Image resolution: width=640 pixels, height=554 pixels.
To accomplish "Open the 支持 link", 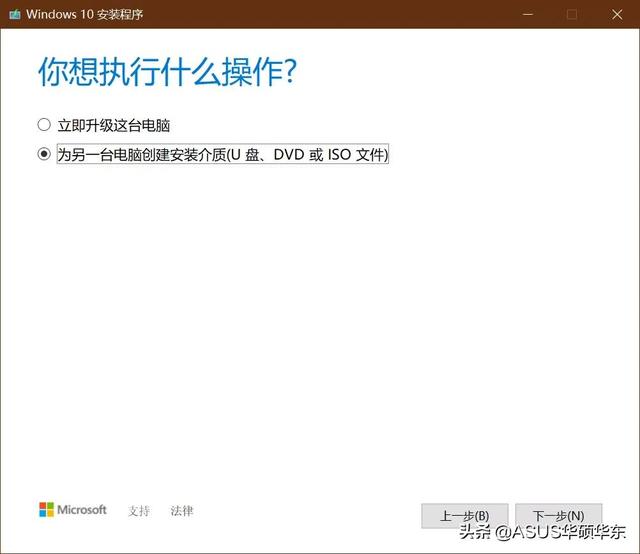I will pyautogui.click(x=139, y=510).
